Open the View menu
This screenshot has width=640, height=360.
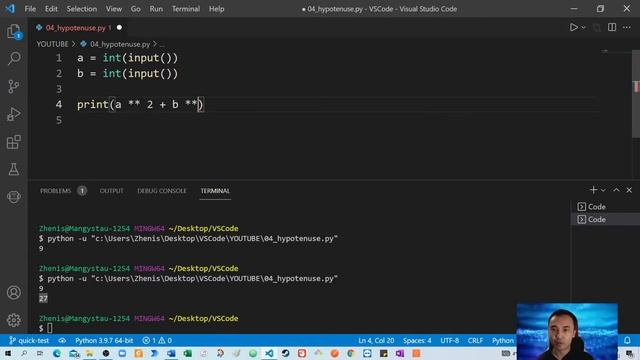pyautogui.click(x=114, y=9)
